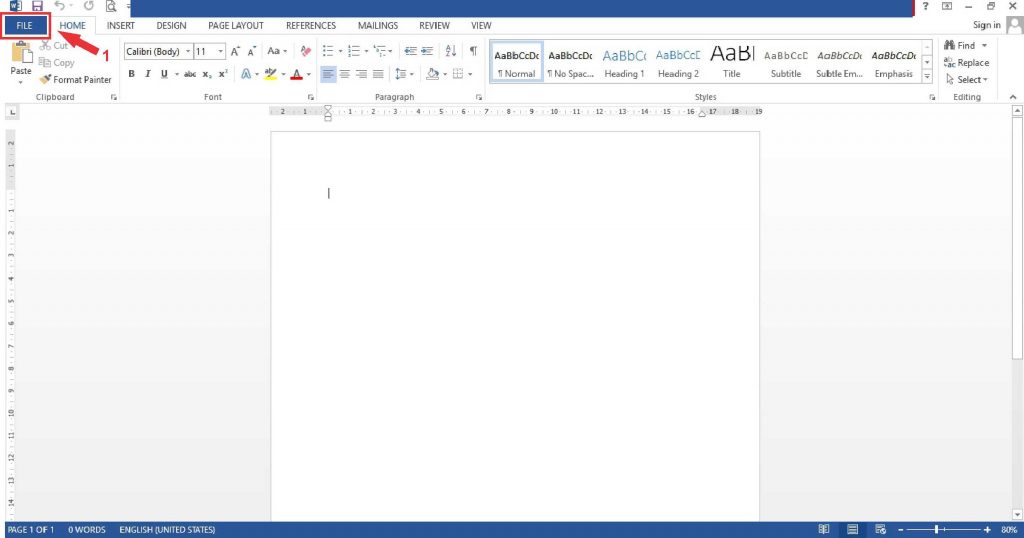Select the bullets list icon
The image size is (1024, 538).
(328, 51)
